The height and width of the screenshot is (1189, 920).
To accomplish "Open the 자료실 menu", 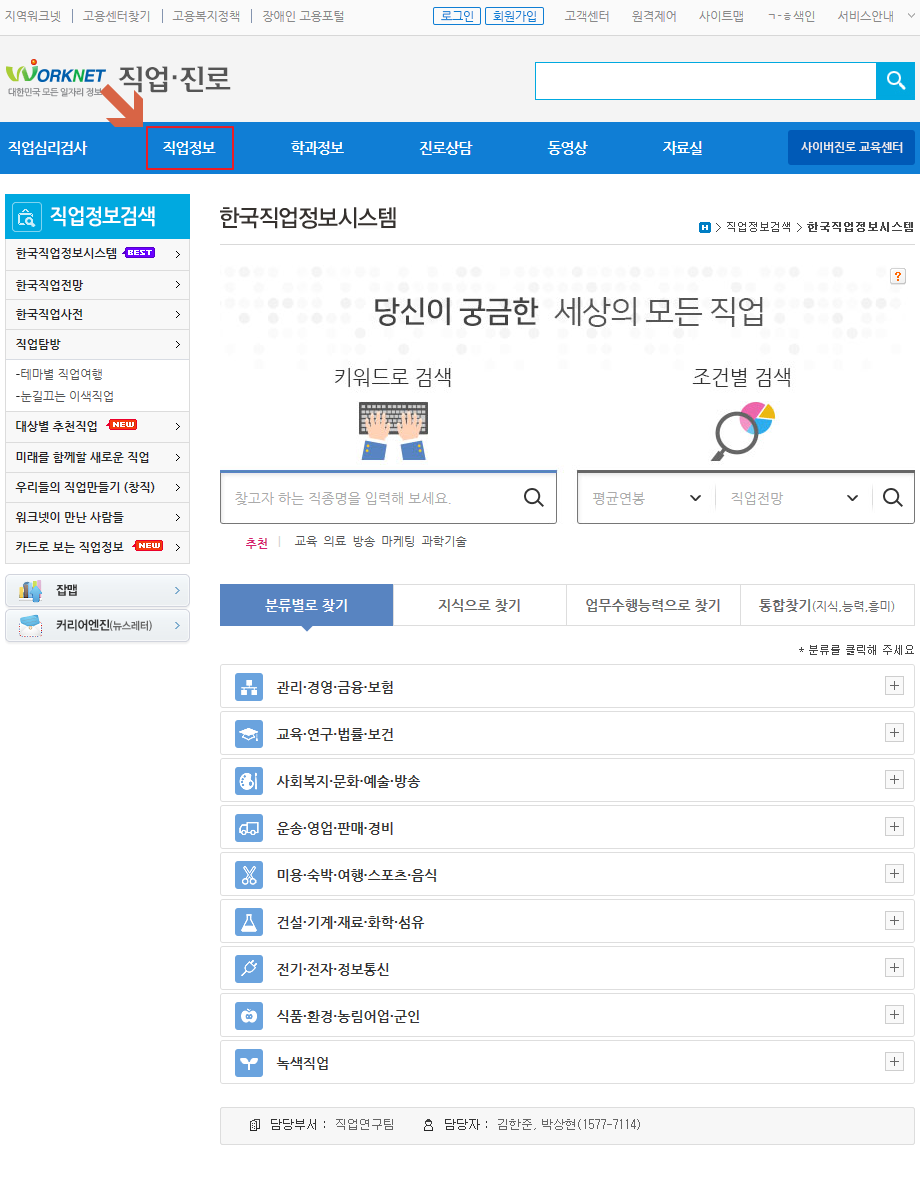I will point(682,148).
